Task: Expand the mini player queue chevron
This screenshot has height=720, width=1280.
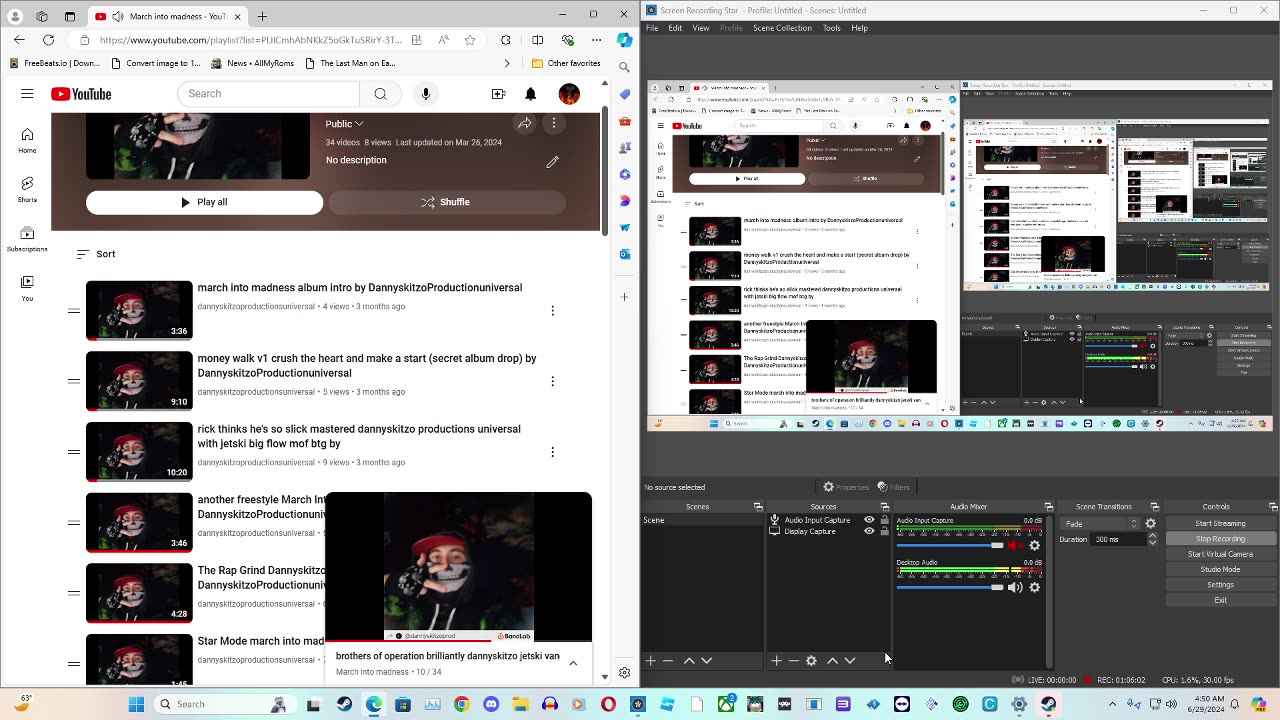Action: coord(573,663)
